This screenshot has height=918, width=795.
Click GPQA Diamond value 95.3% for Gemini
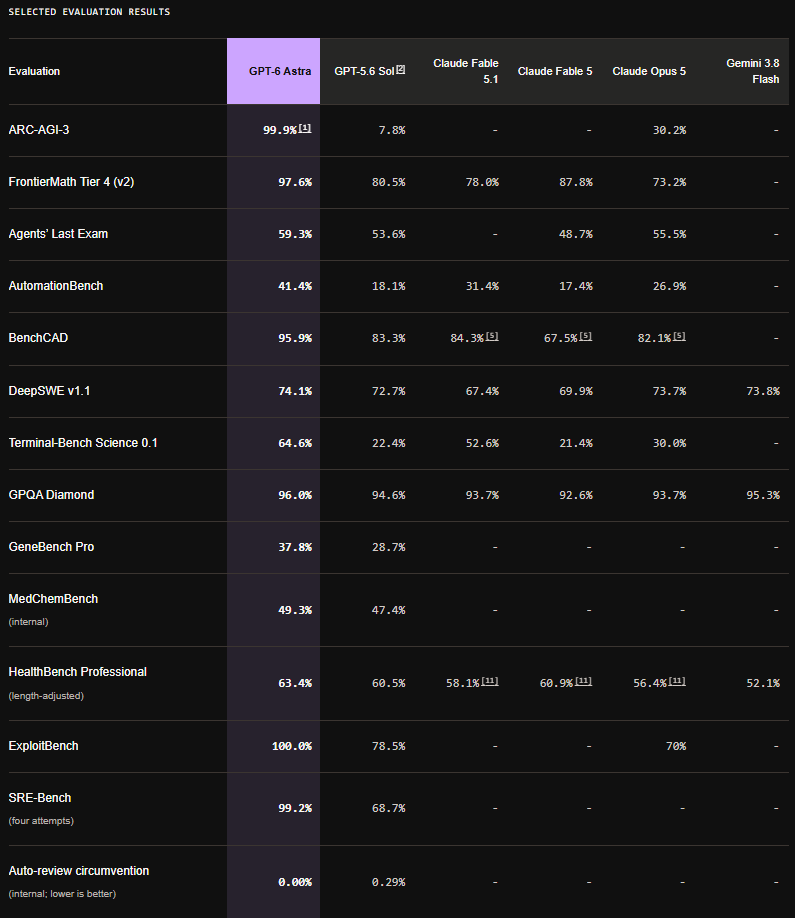tap(763, 495)
